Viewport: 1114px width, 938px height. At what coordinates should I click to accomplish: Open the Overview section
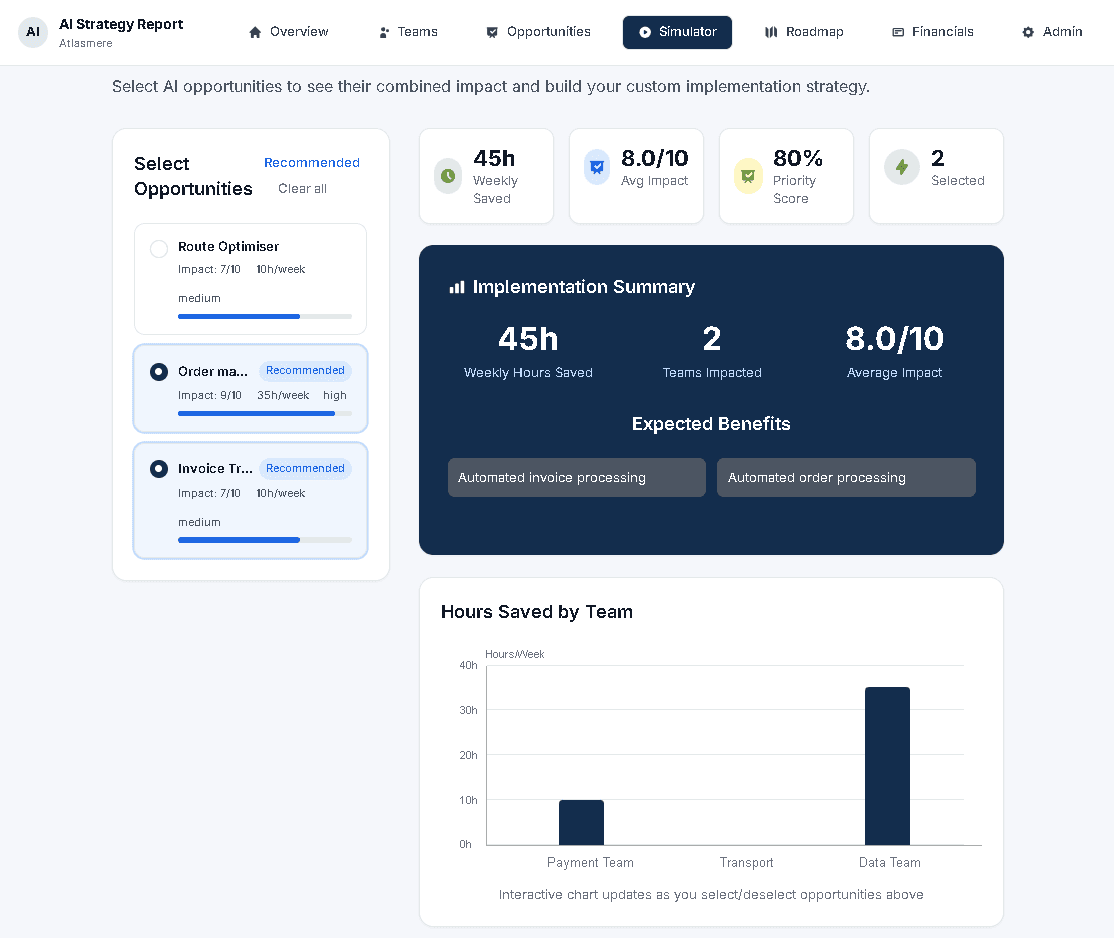(289, 31)
